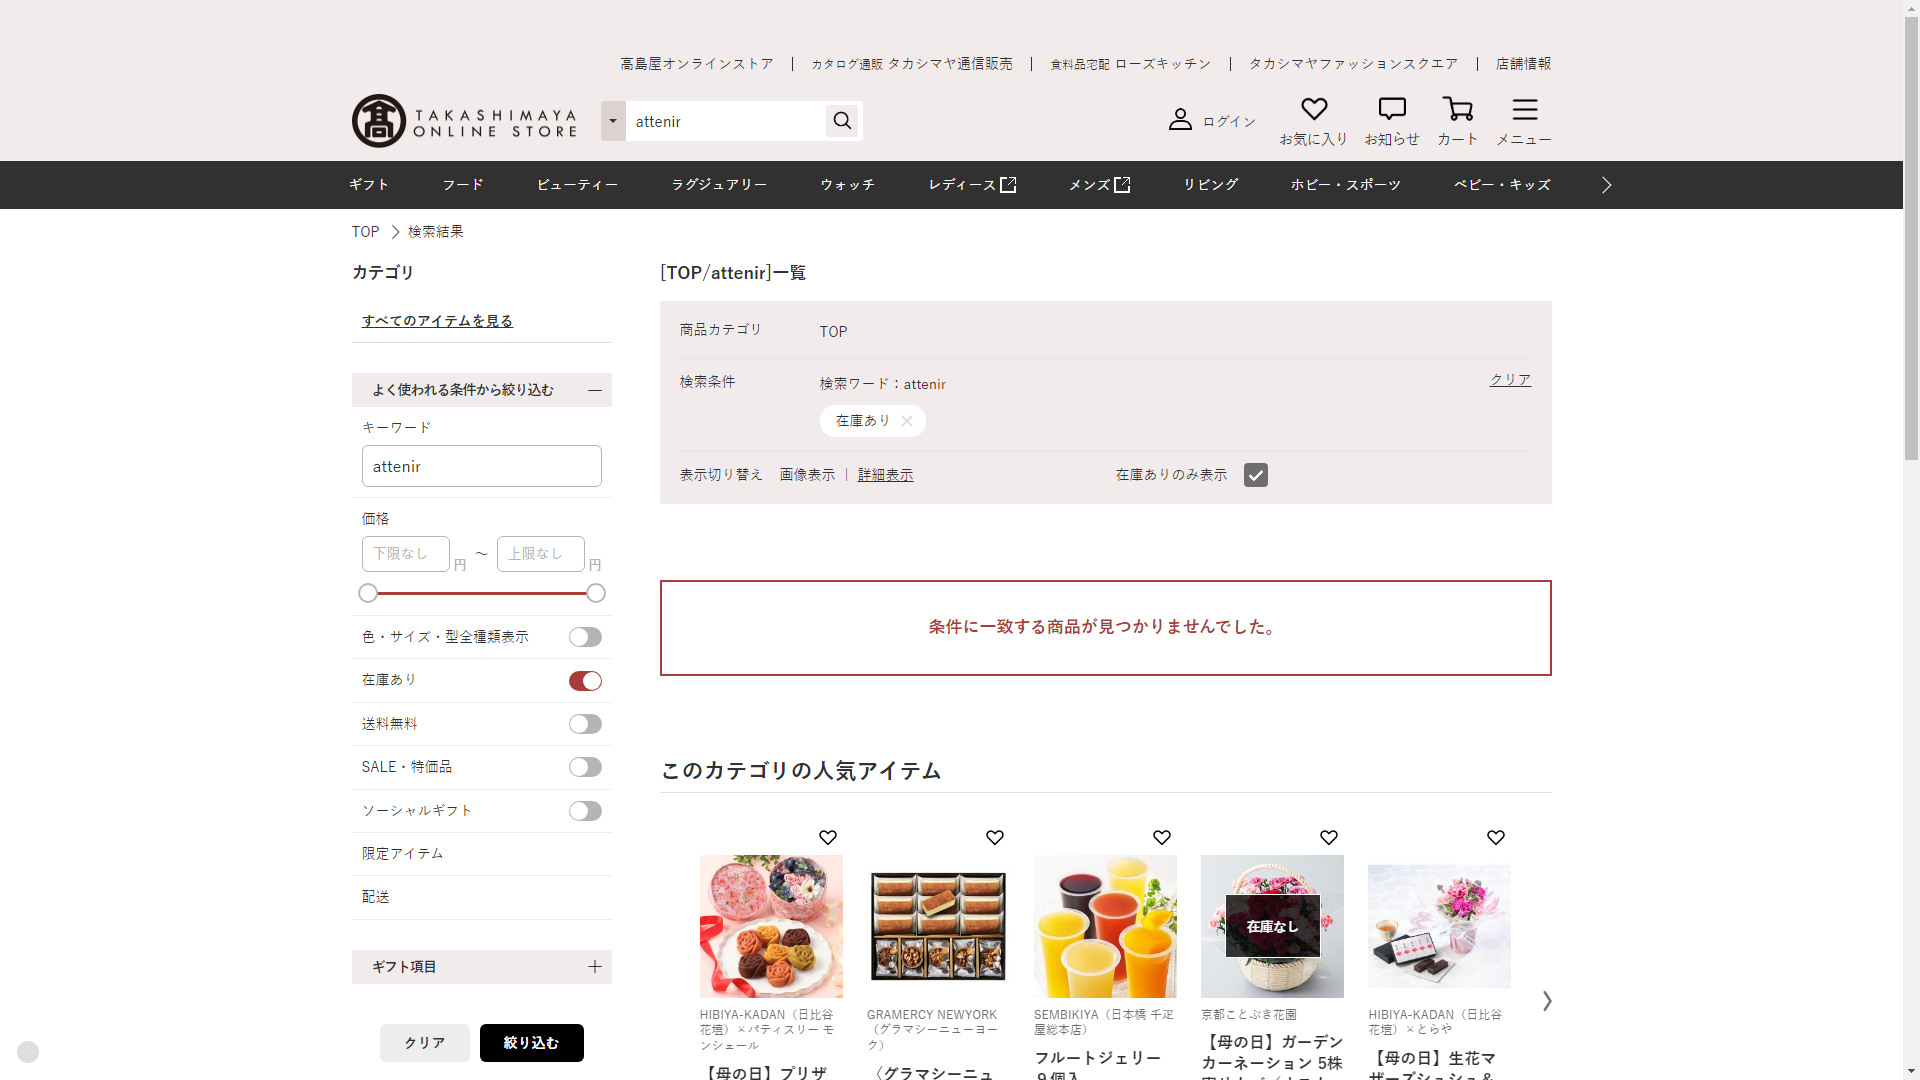Click the login person icon
The height and width of the screenshot is (1080, 1920).
pyautogui.click(x=1180, y=120)
